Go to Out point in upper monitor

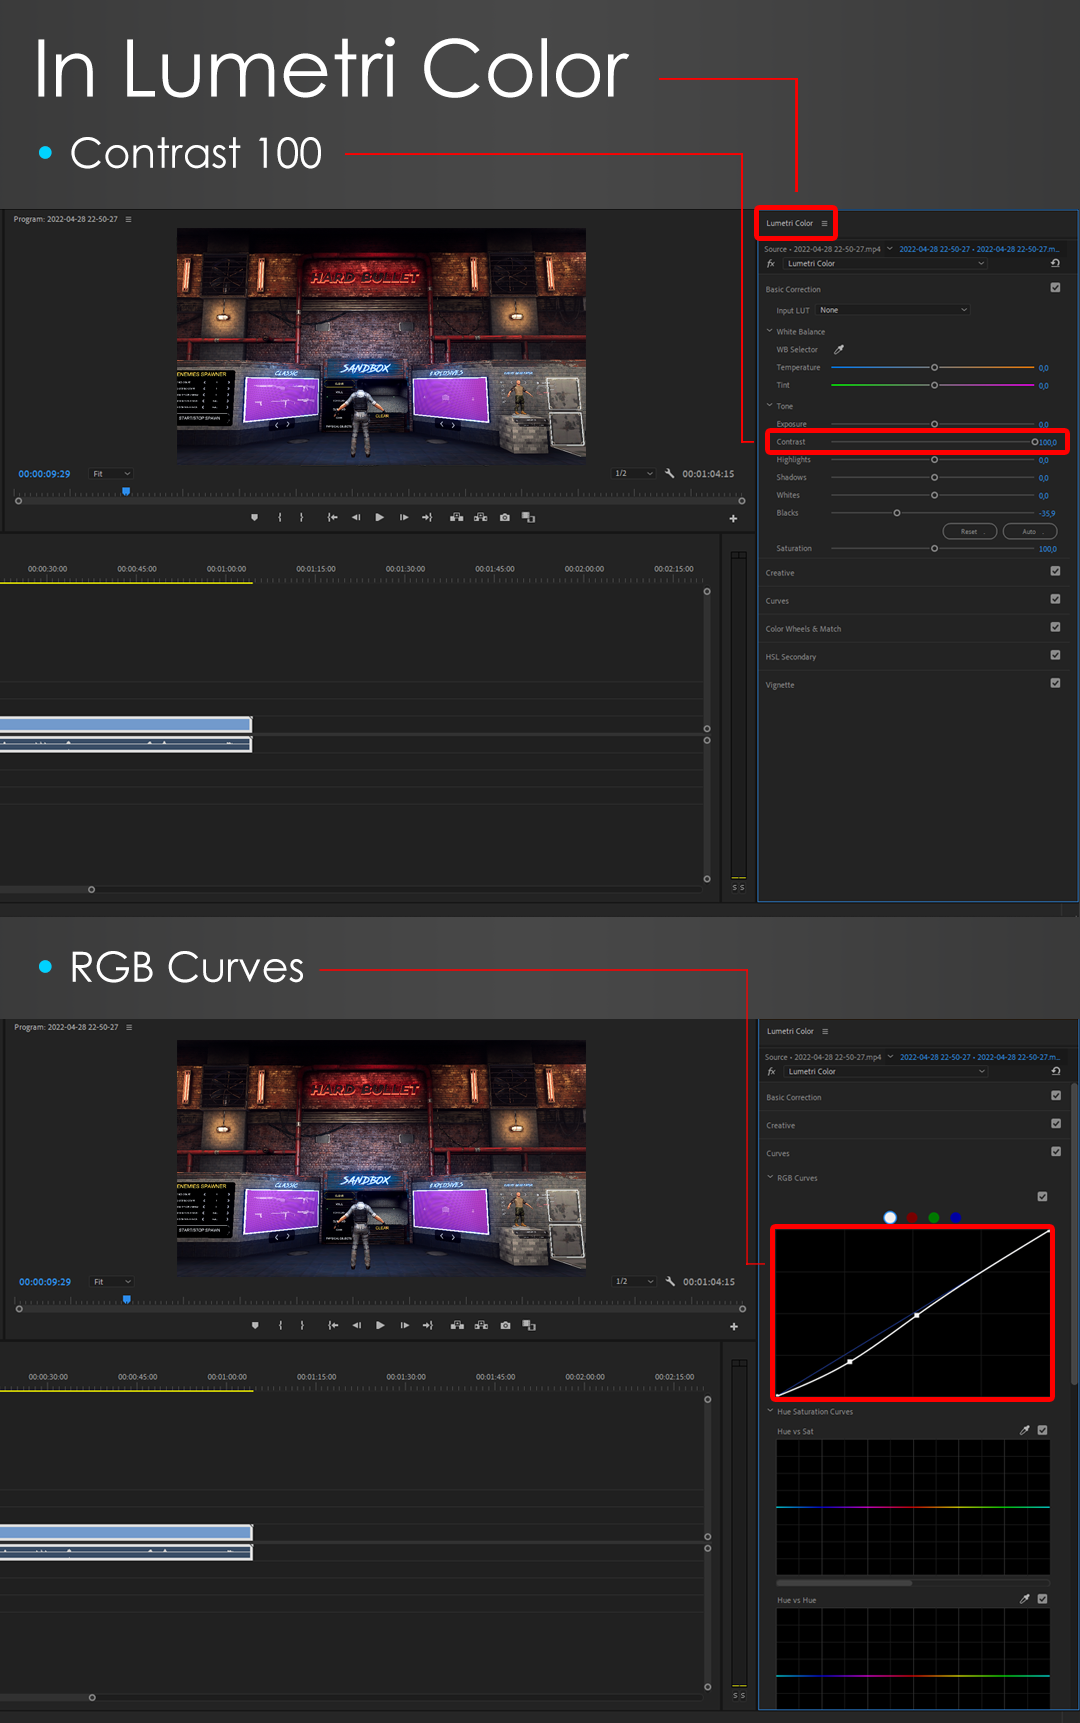427,517
